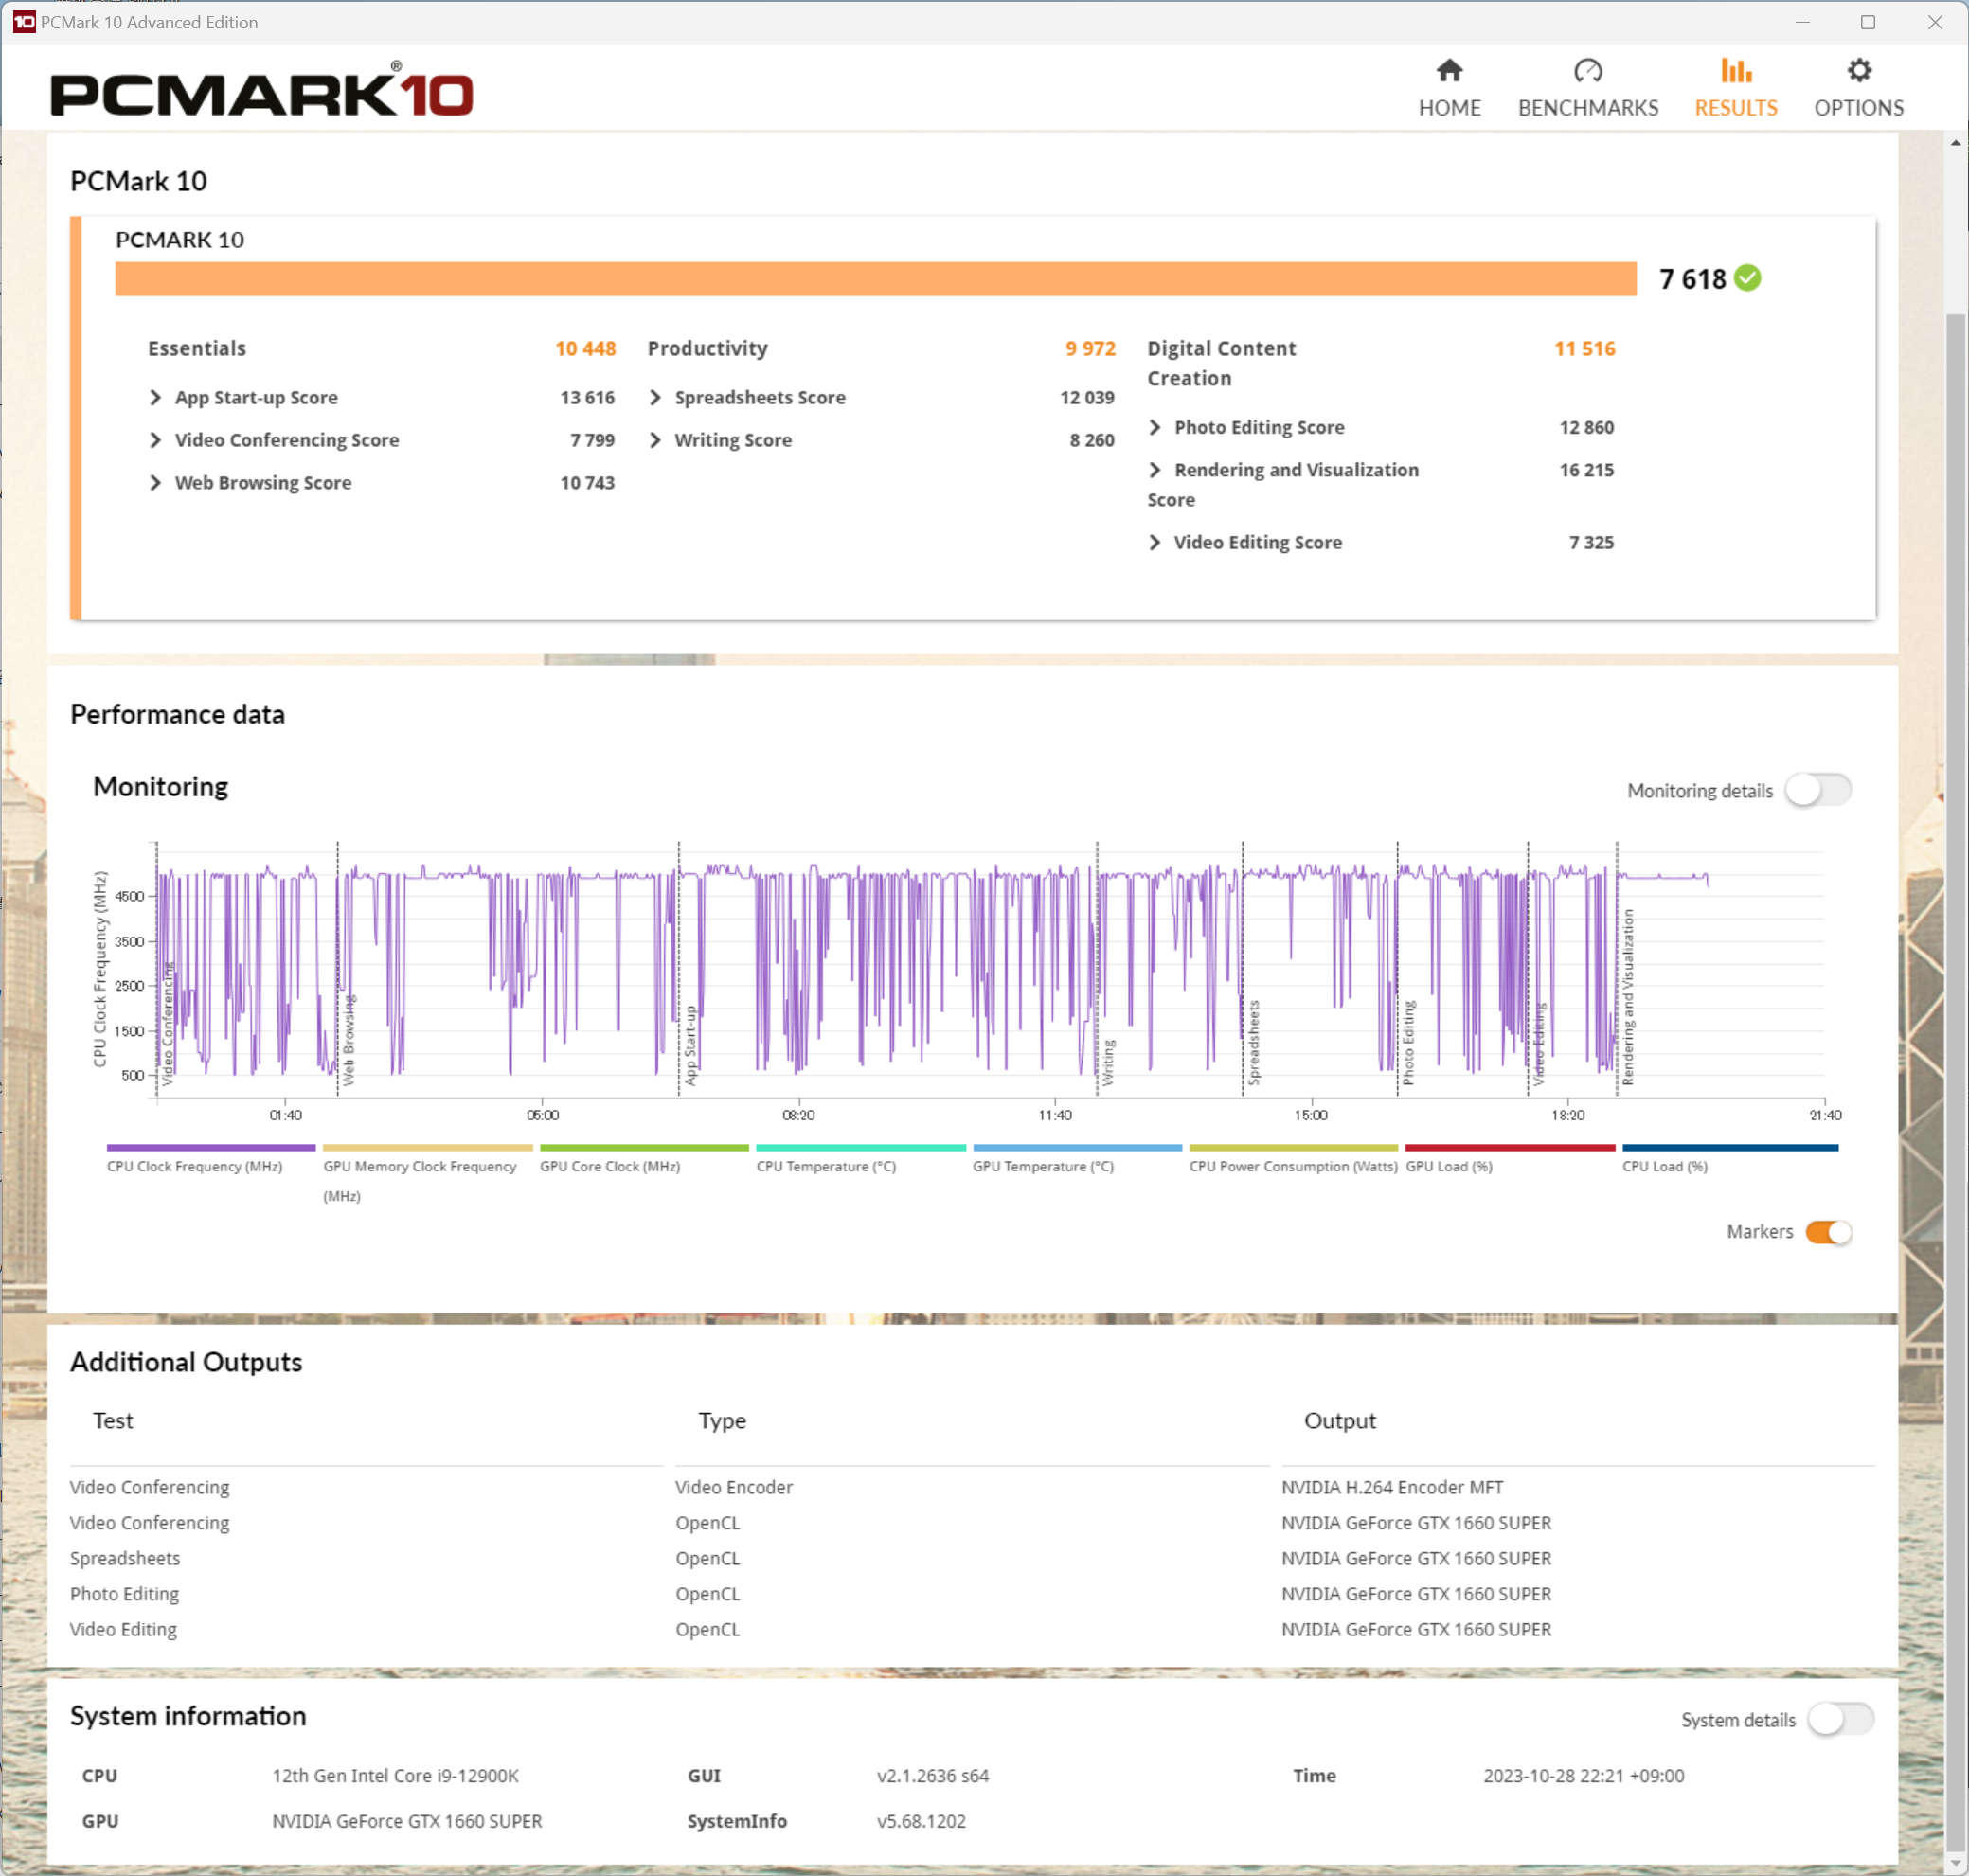The image size is (1969, 1876).
Task: Expand the Video Conferencing Score row
Action: (155, 440)
